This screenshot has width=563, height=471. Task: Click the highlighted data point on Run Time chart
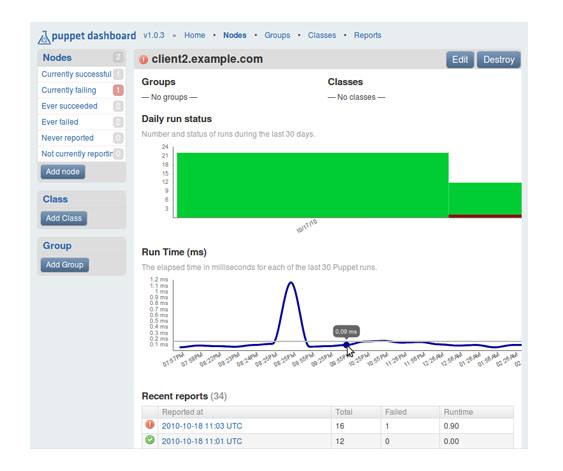tap(346, 345)
